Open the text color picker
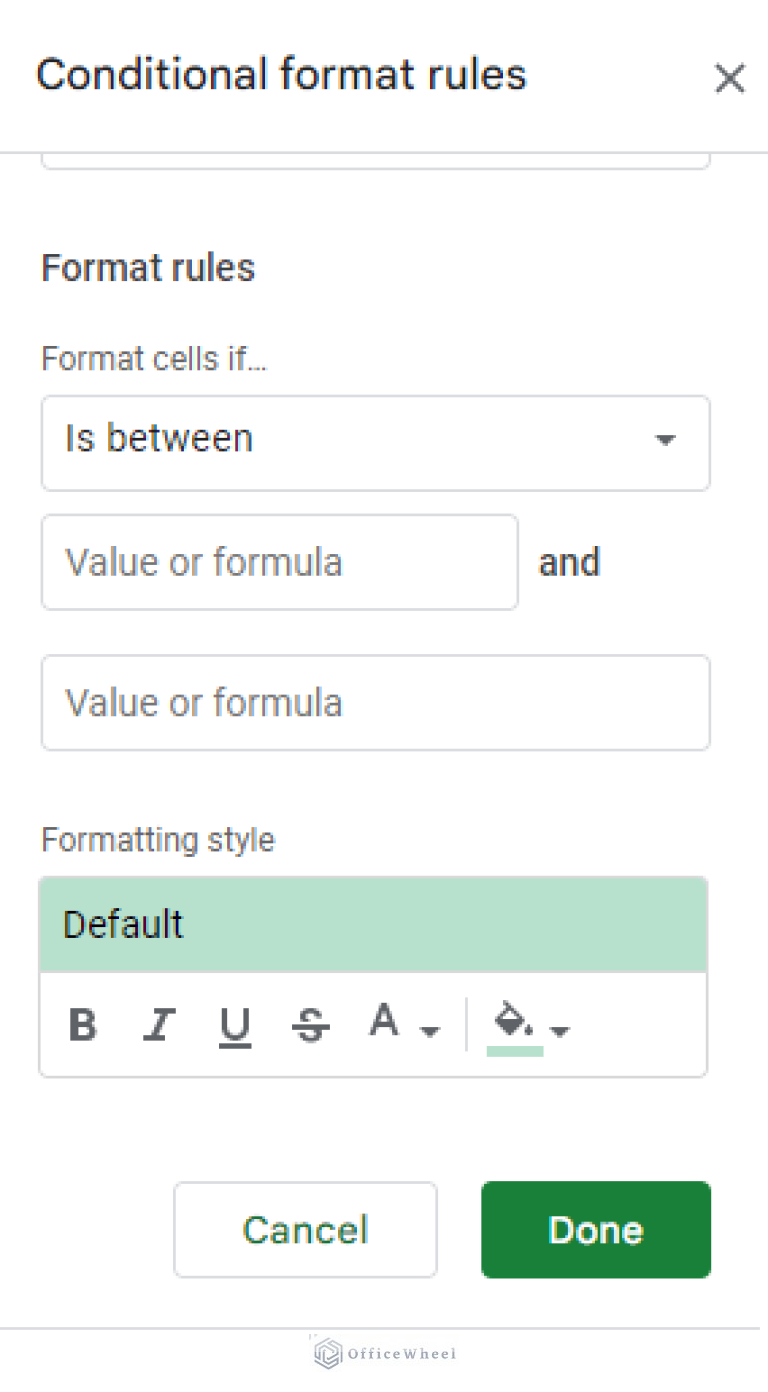Screen dimensions: 768x1392 tap(384, 1022)
